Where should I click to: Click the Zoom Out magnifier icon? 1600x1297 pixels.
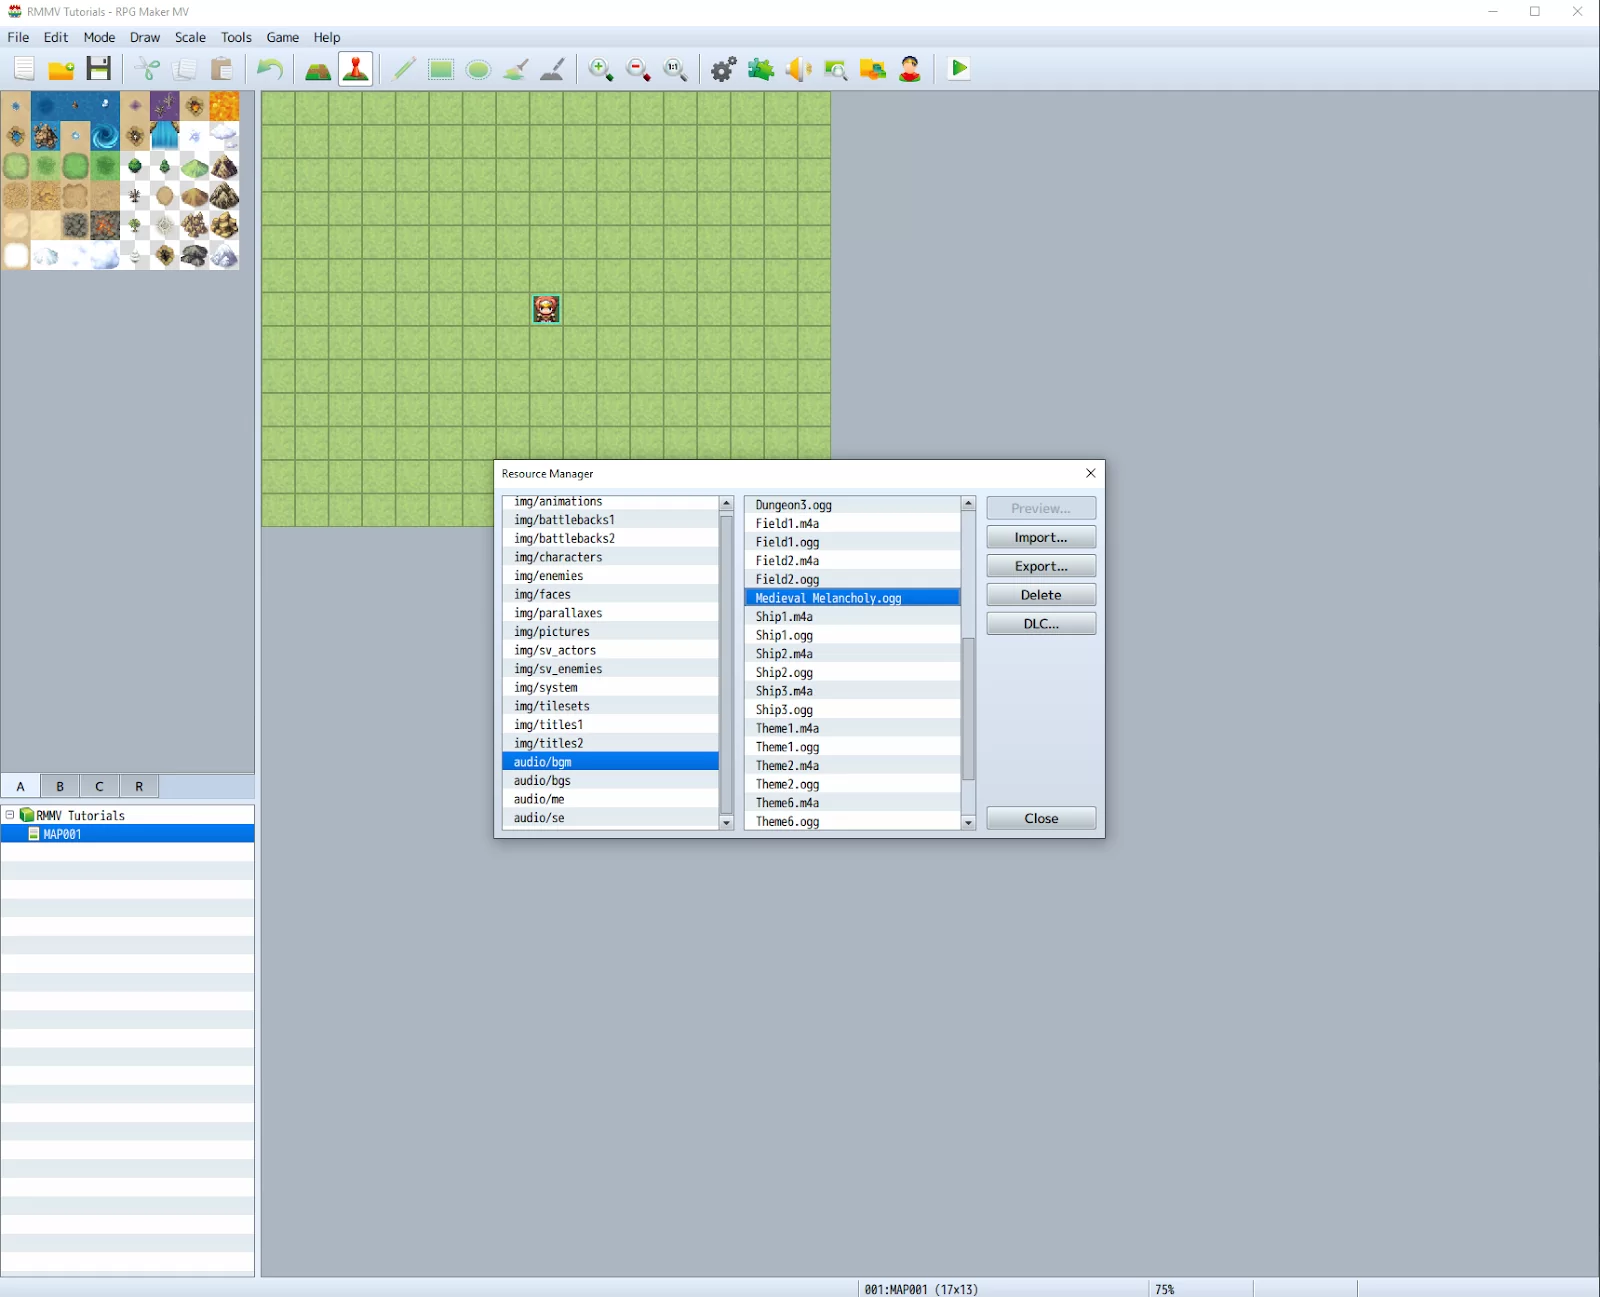click(x=638, y=69)
